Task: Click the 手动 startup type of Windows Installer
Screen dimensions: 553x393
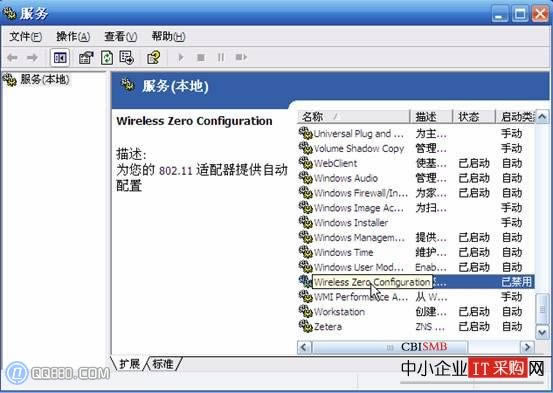Action: (x=512, y=223)
